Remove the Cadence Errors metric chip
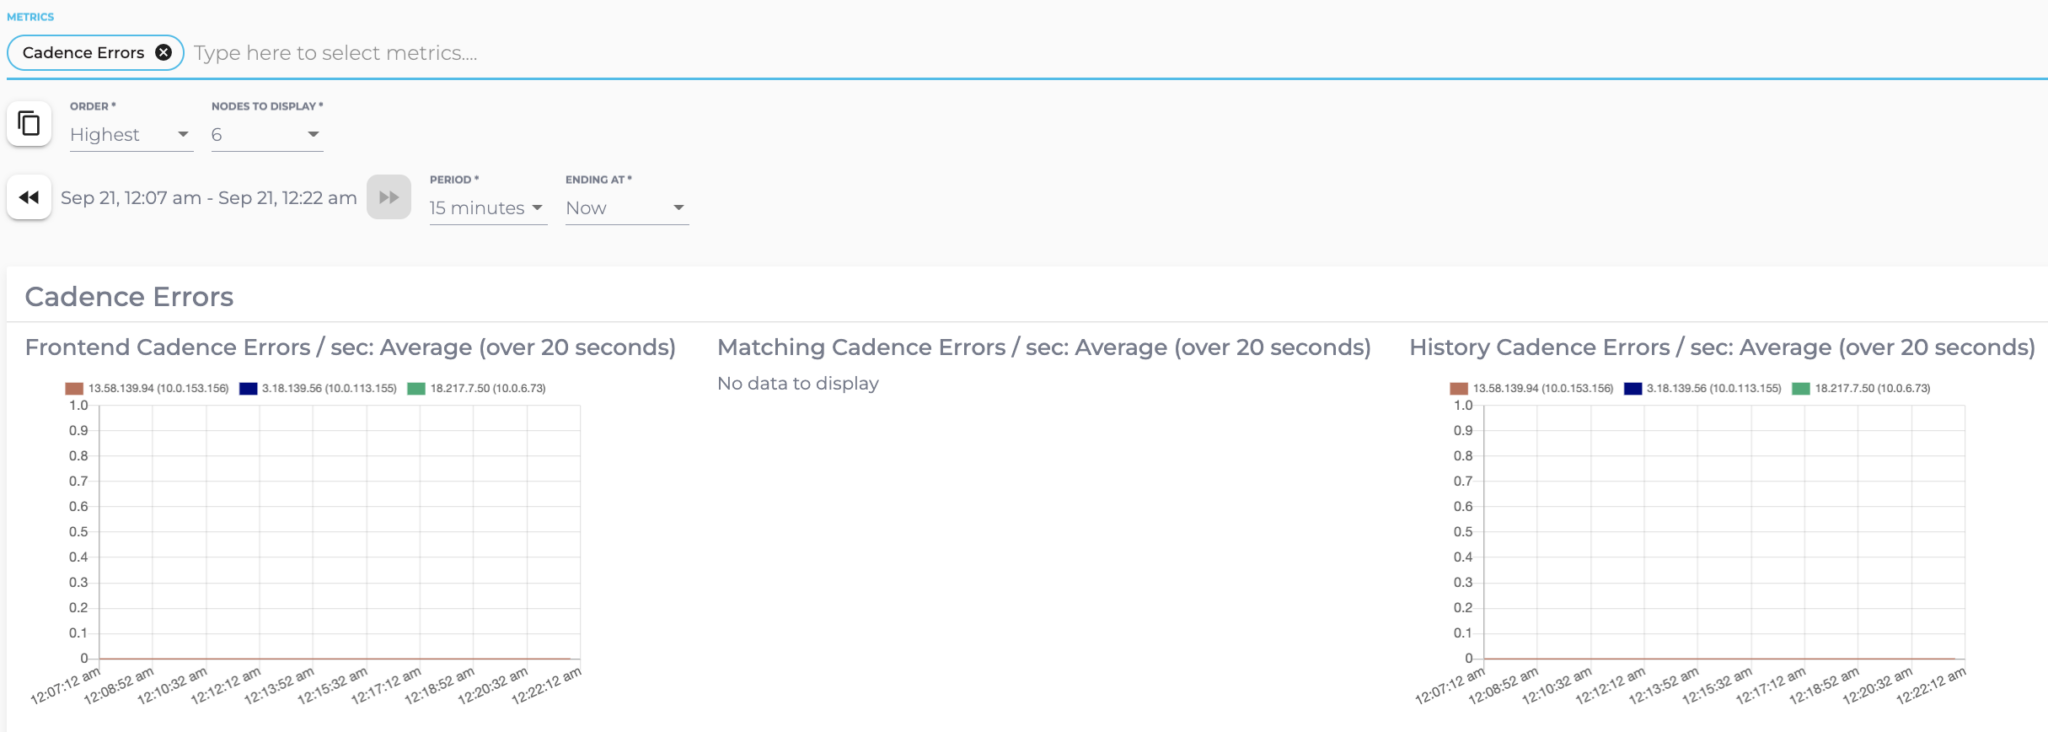 163,52
